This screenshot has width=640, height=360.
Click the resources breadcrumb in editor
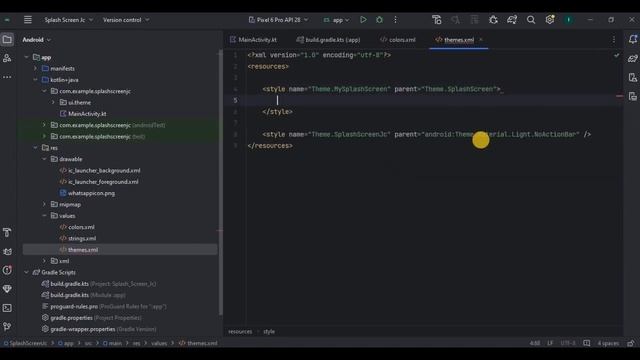(240, 331)
